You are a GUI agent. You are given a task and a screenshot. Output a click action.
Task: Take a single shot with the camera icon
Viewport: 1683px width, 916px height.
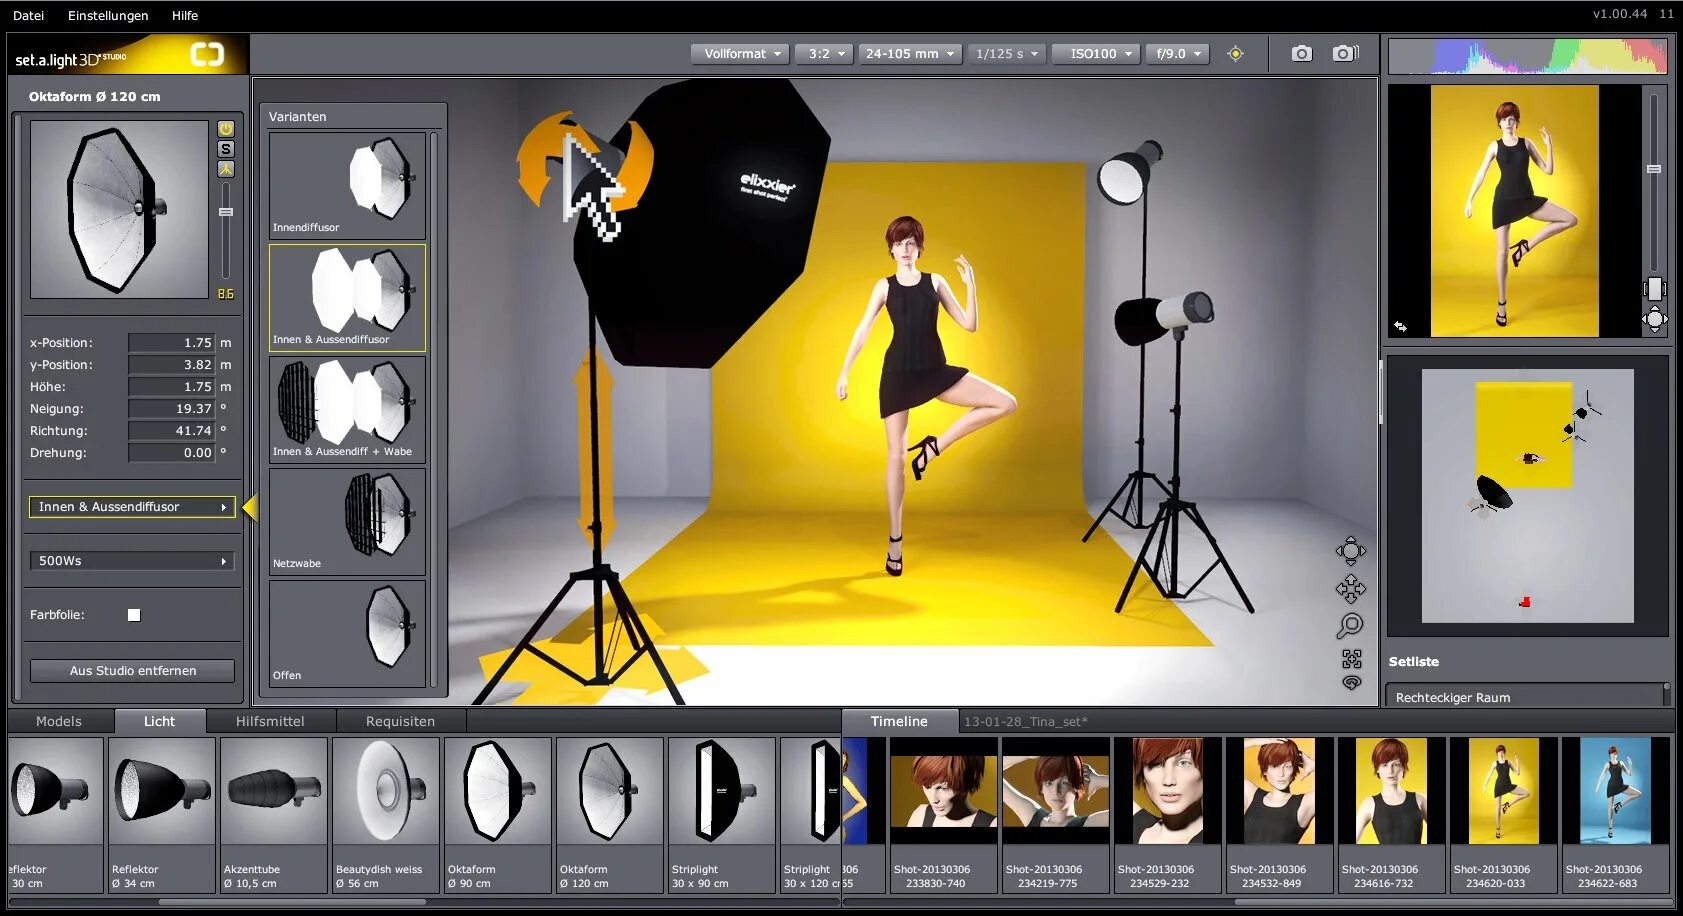tap(1301, 54)
